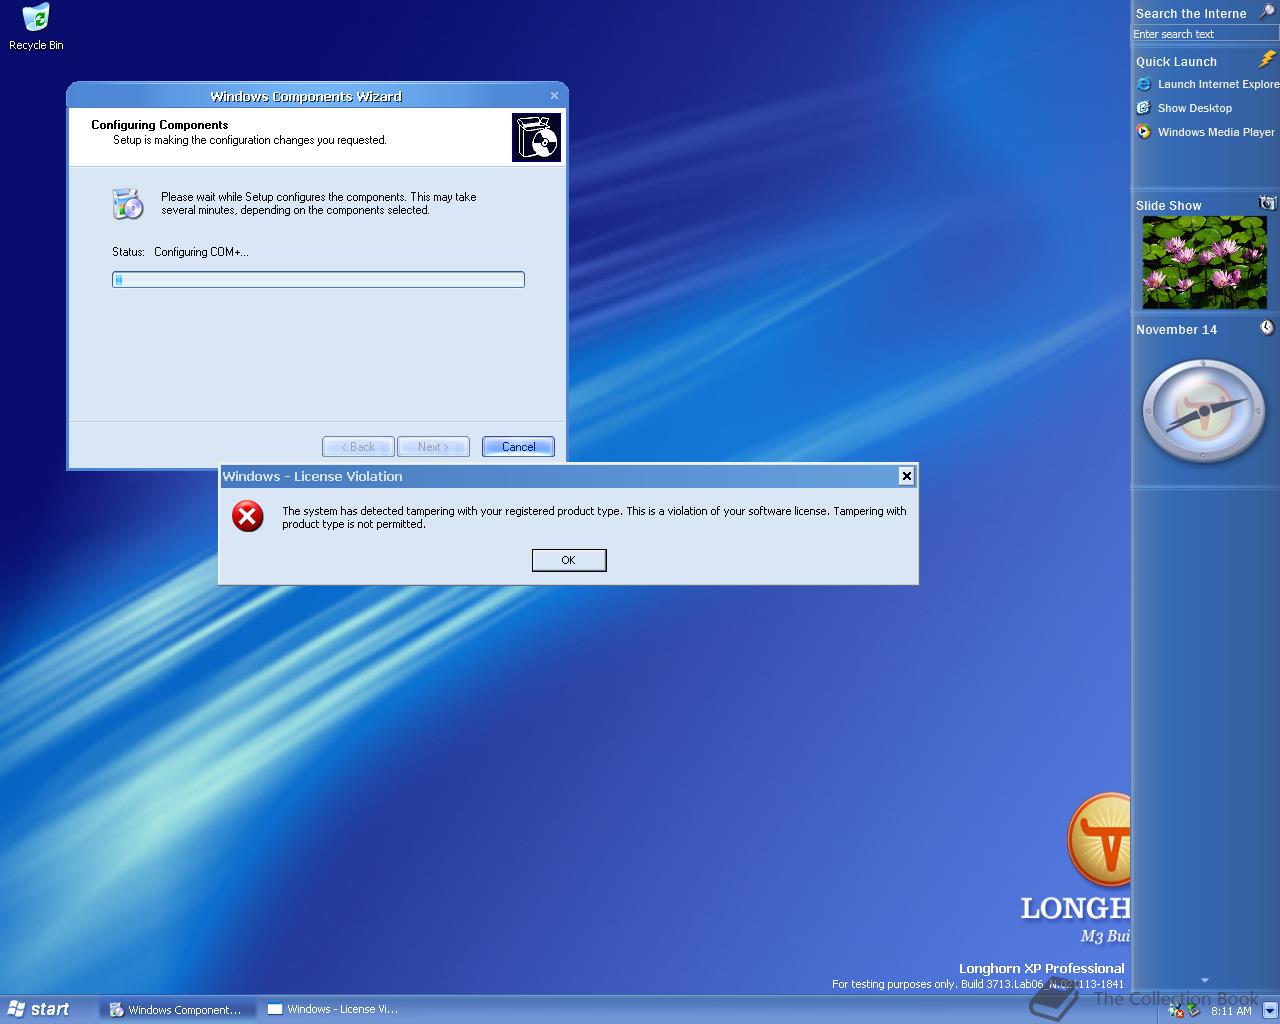Click the disabled Back button in wizard

(x=358, y=447)
